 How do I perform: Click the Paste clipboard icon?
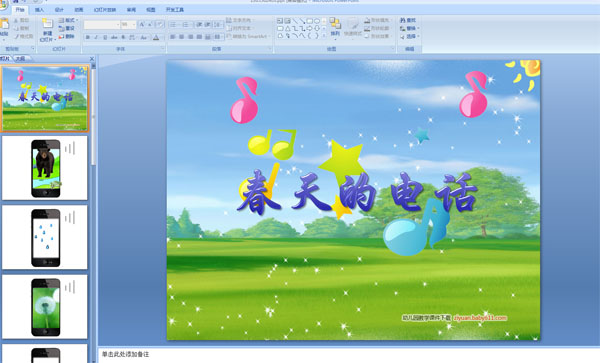4,24
